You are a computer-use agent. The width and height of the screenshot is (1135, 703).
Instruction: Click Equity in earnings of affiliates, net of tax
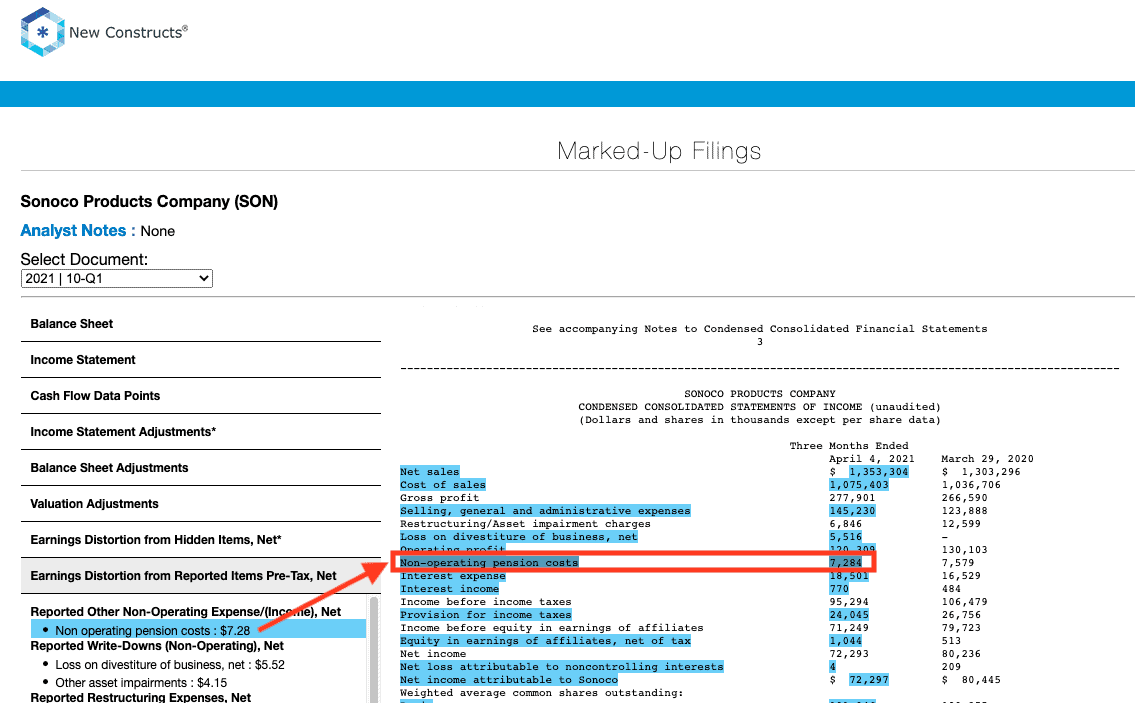pyautogui.click(x=545, y=641)
